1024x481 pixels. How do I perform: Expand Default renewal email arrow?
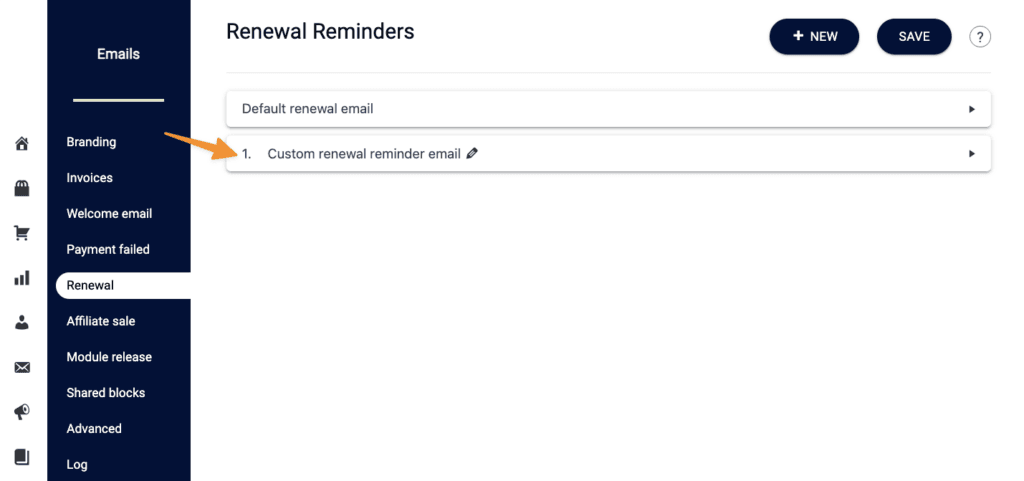(x=972, y=109)
